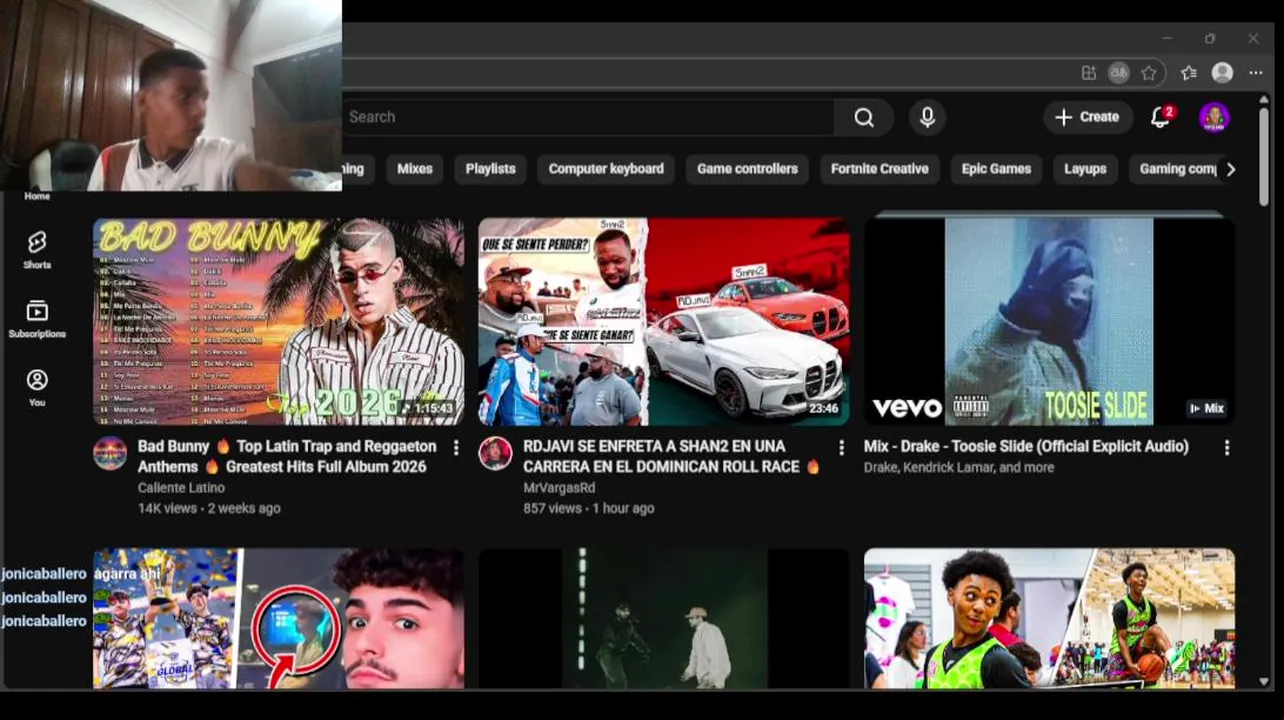
Task: Click inside the YouTube search field
Action: coord(590,117)
